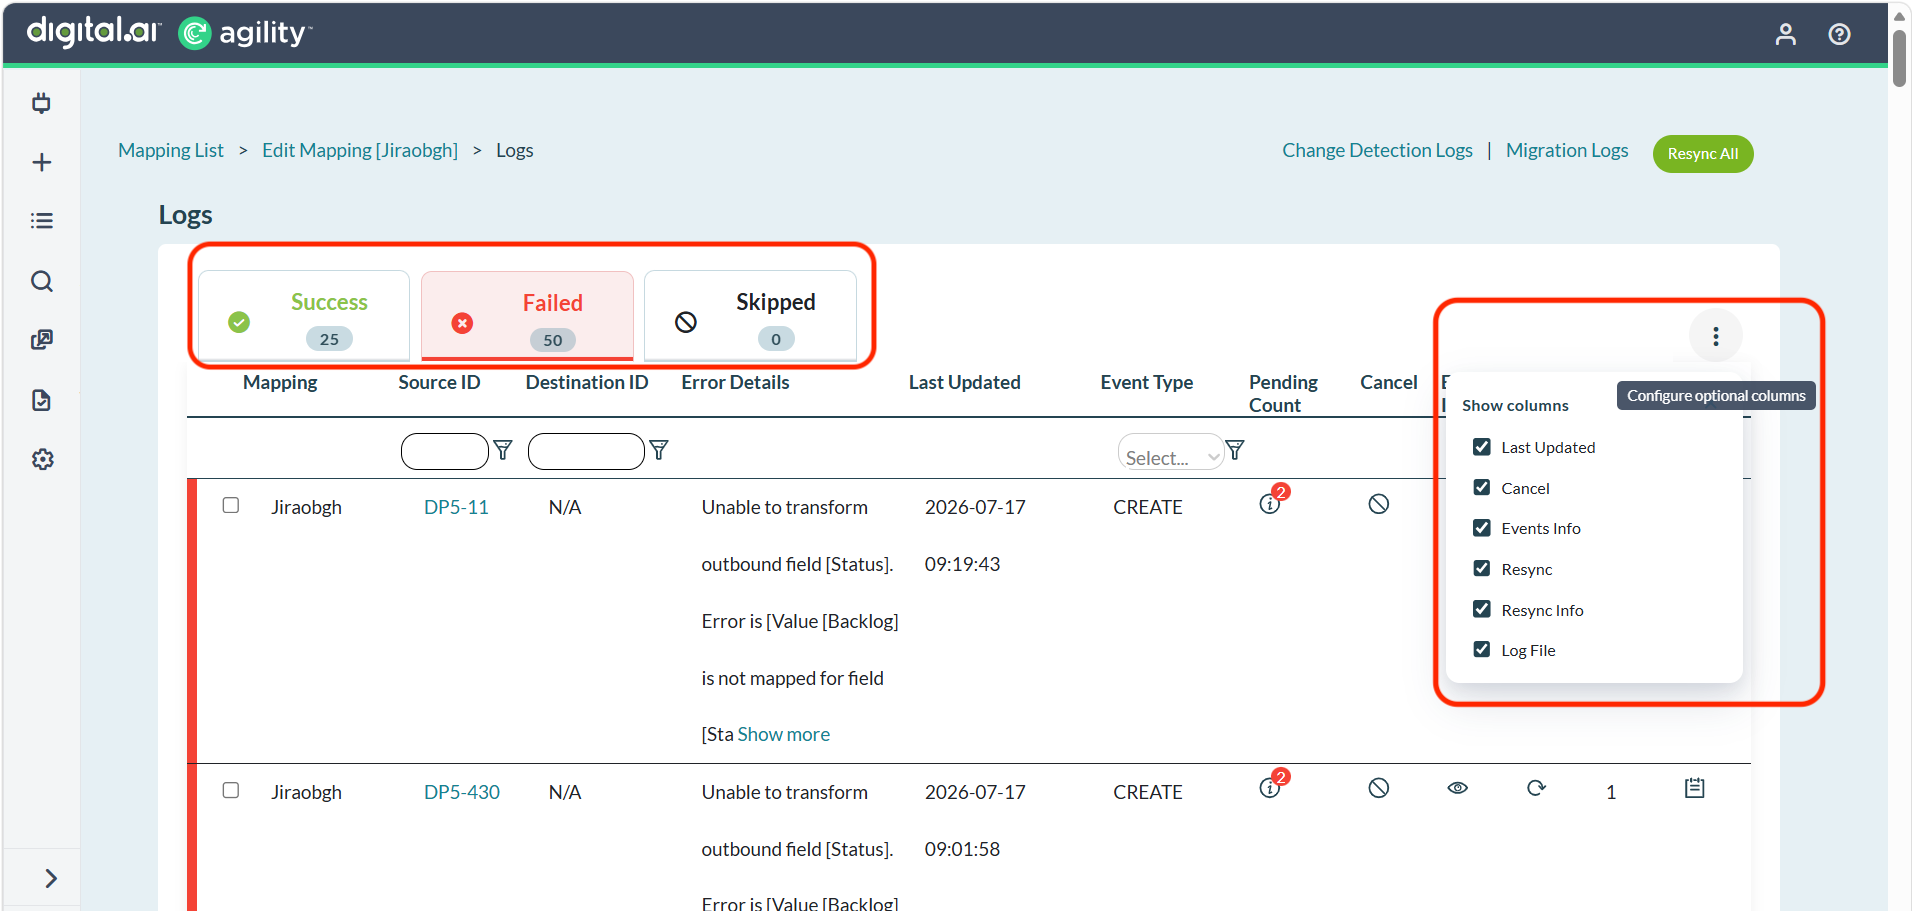Click the resync icon for DP5-430 row
1916x911 pixels.
point(1536,788)
